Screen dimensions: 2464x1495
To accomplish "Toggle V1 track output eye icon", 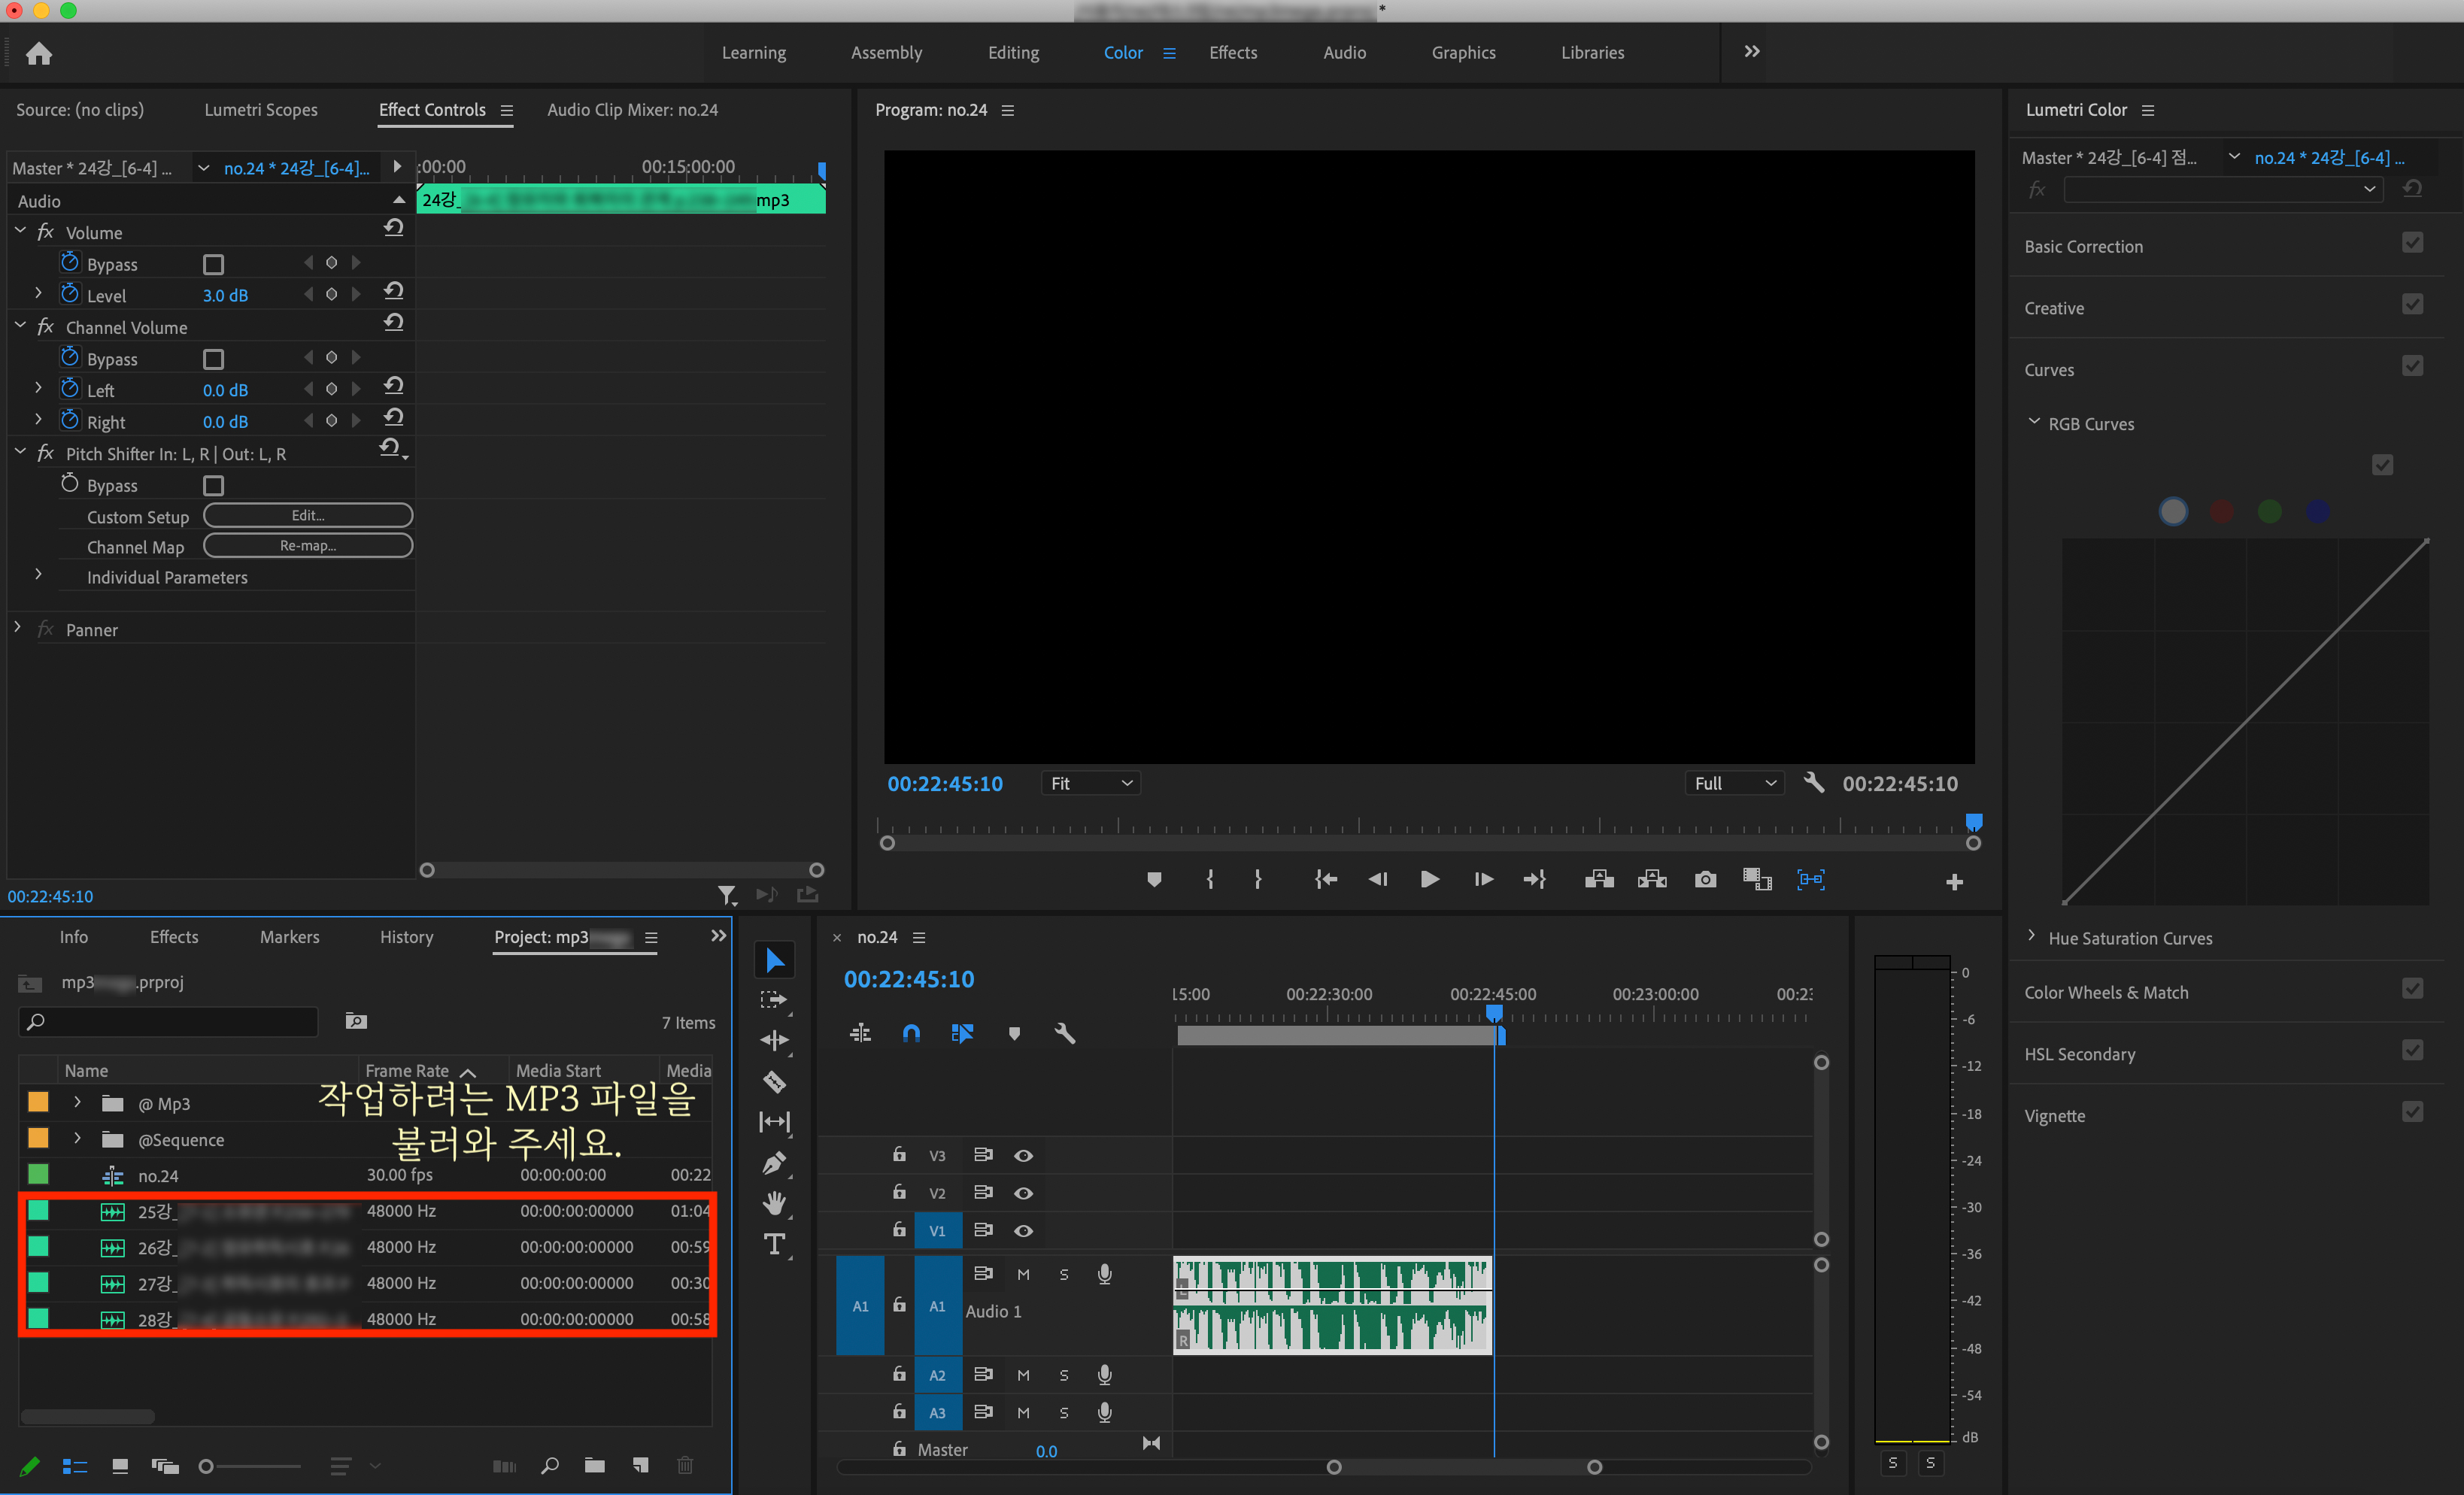I will (x=1023, y=1230).
